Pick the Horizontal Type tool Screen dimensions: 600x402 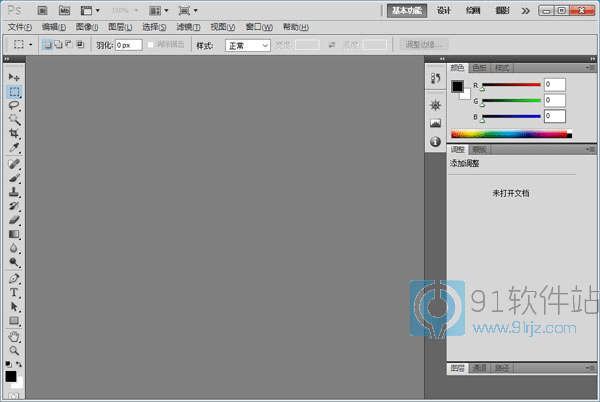pyautogui.click(x=14, y=293)
